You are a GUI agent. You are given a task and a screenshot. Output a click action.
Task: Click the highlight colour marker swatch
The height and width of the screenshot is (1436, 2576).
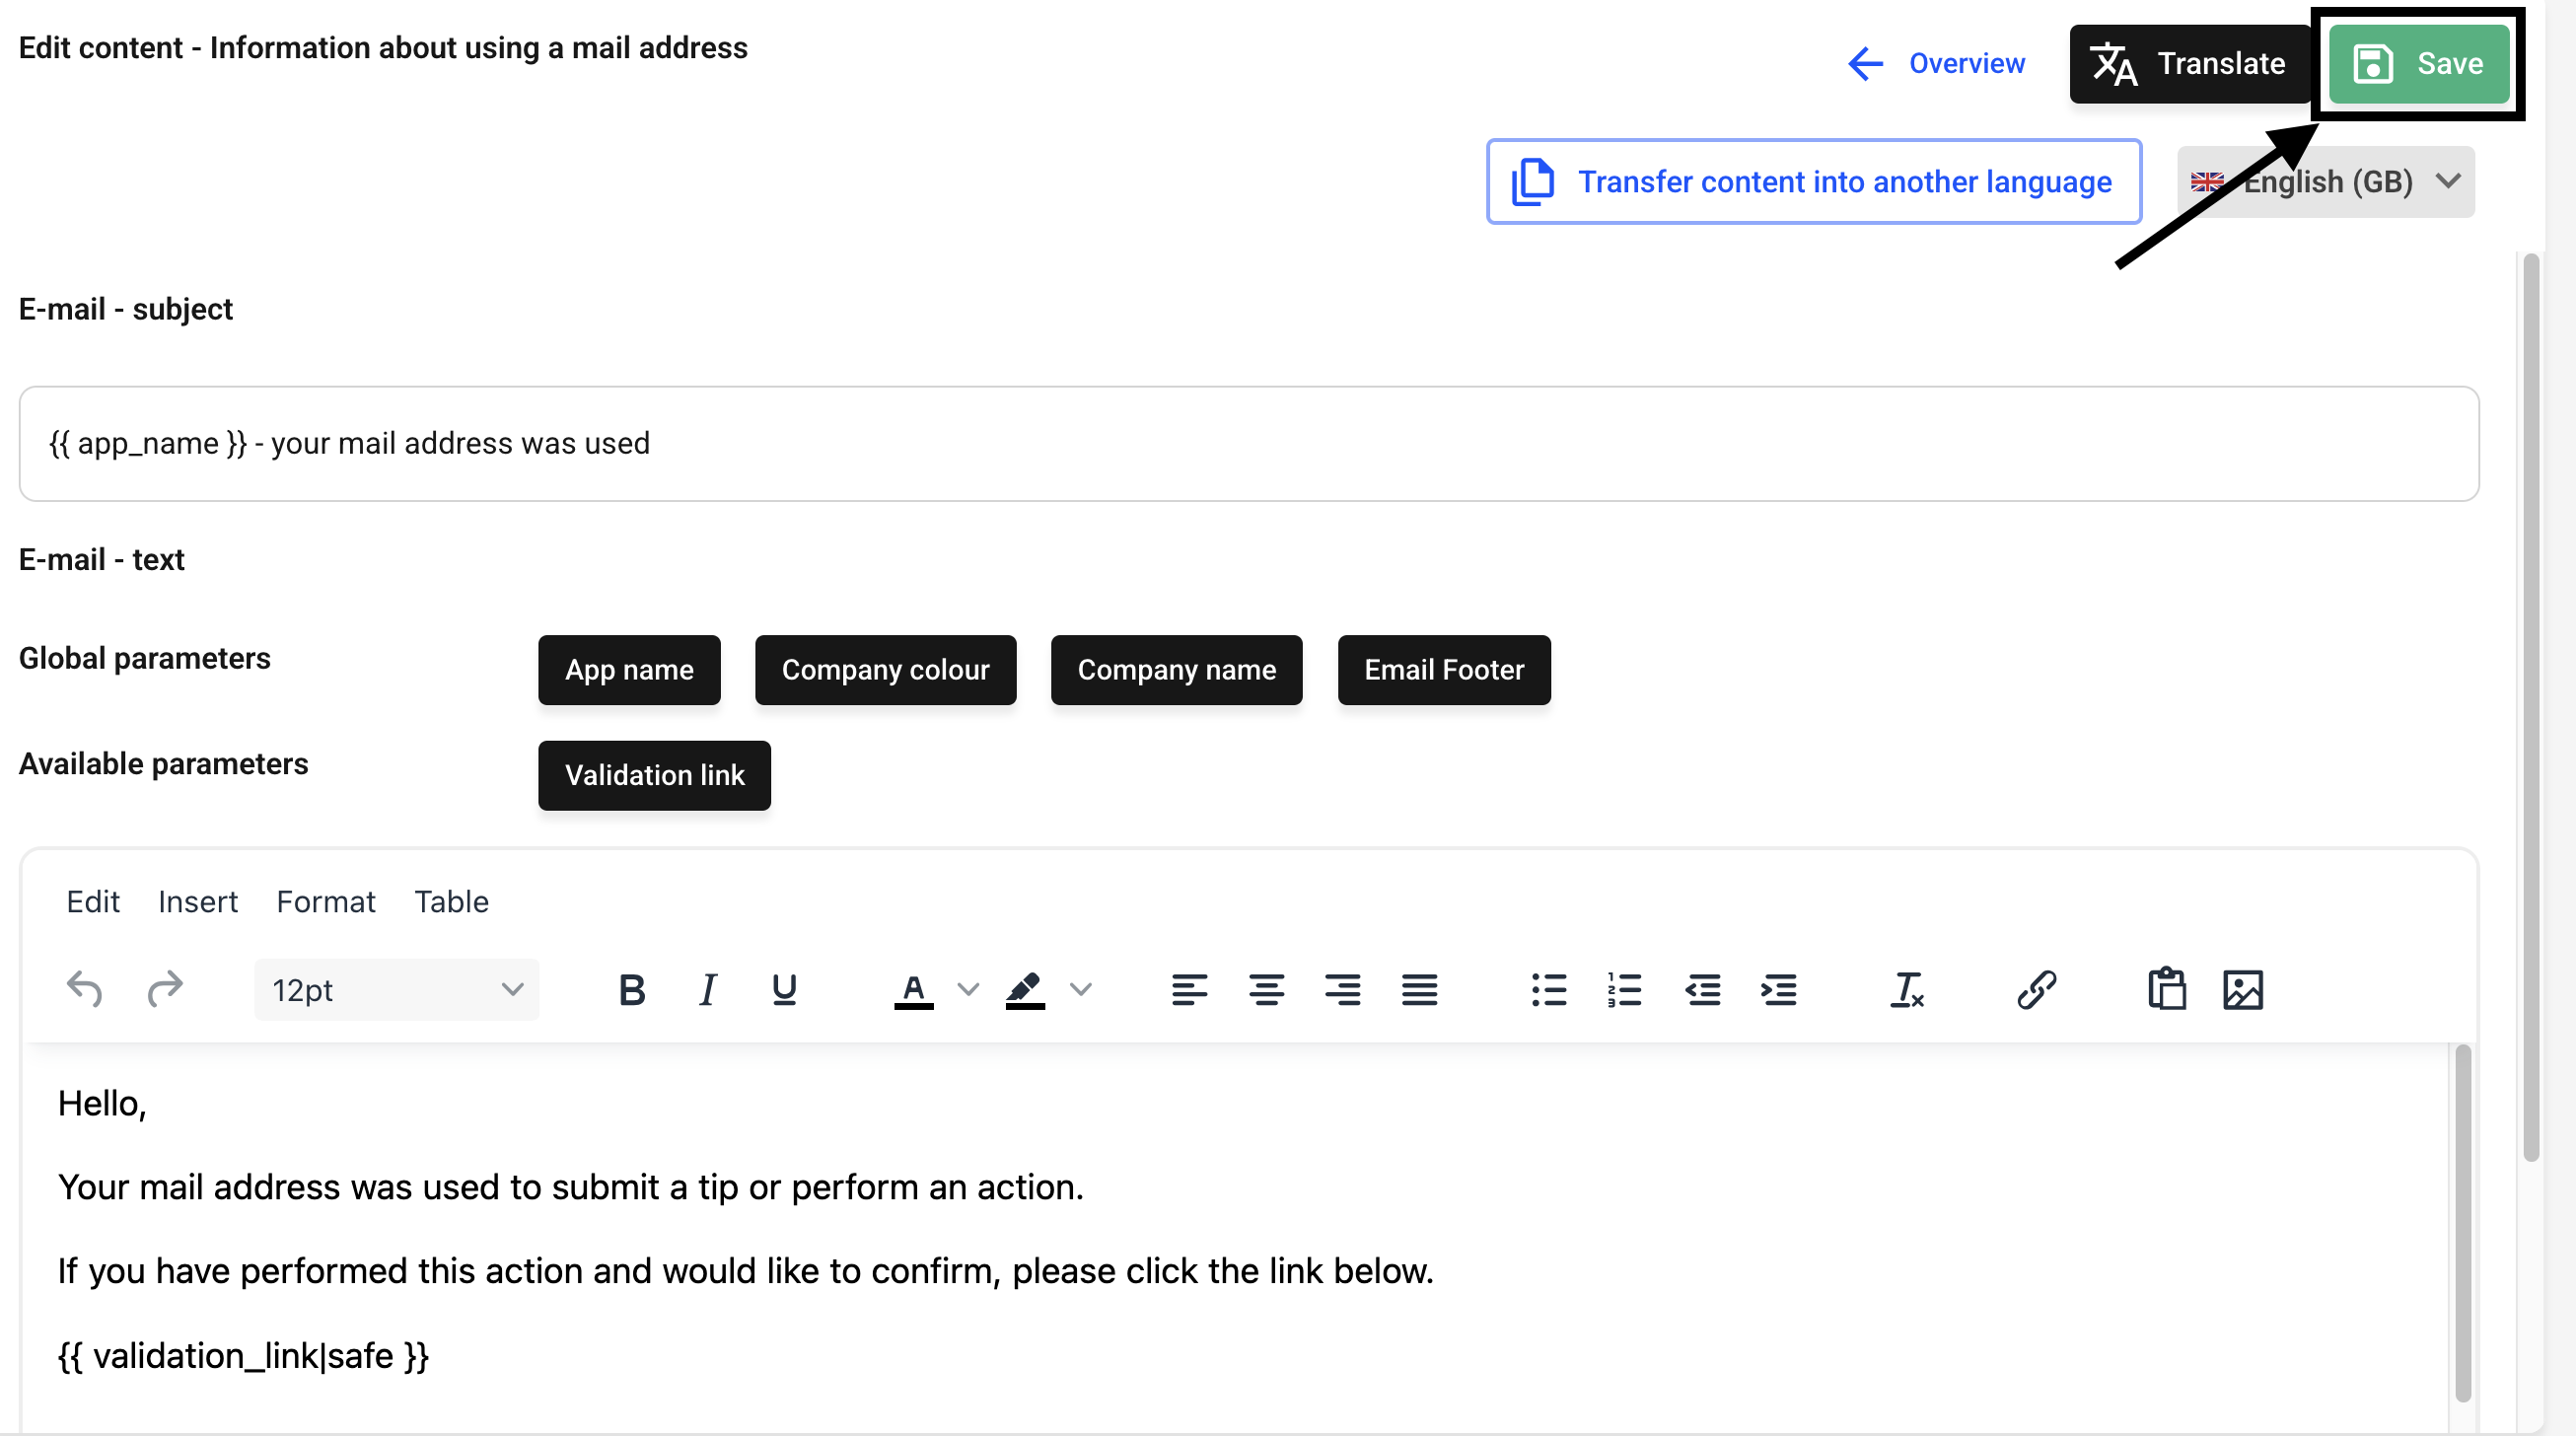1025,990
